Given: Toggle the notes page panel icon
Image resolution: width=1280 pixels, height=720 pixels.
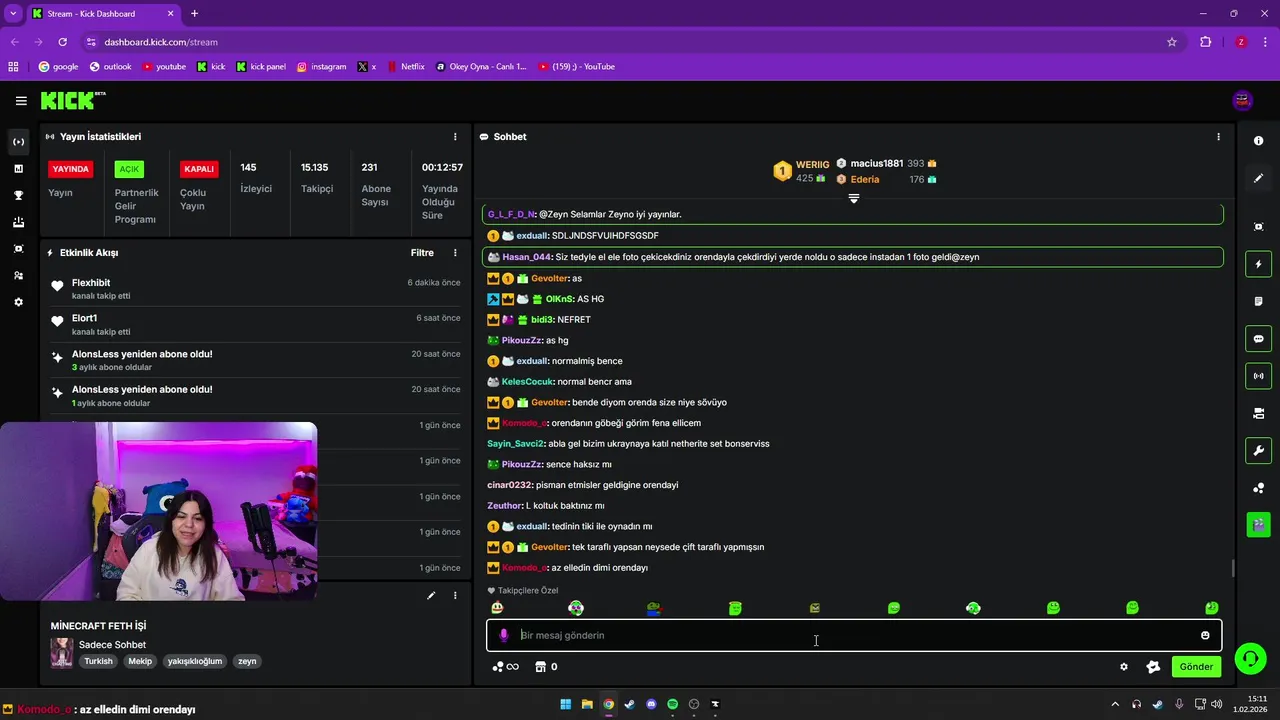Looking at the screenshot, I should [1258, 301].
